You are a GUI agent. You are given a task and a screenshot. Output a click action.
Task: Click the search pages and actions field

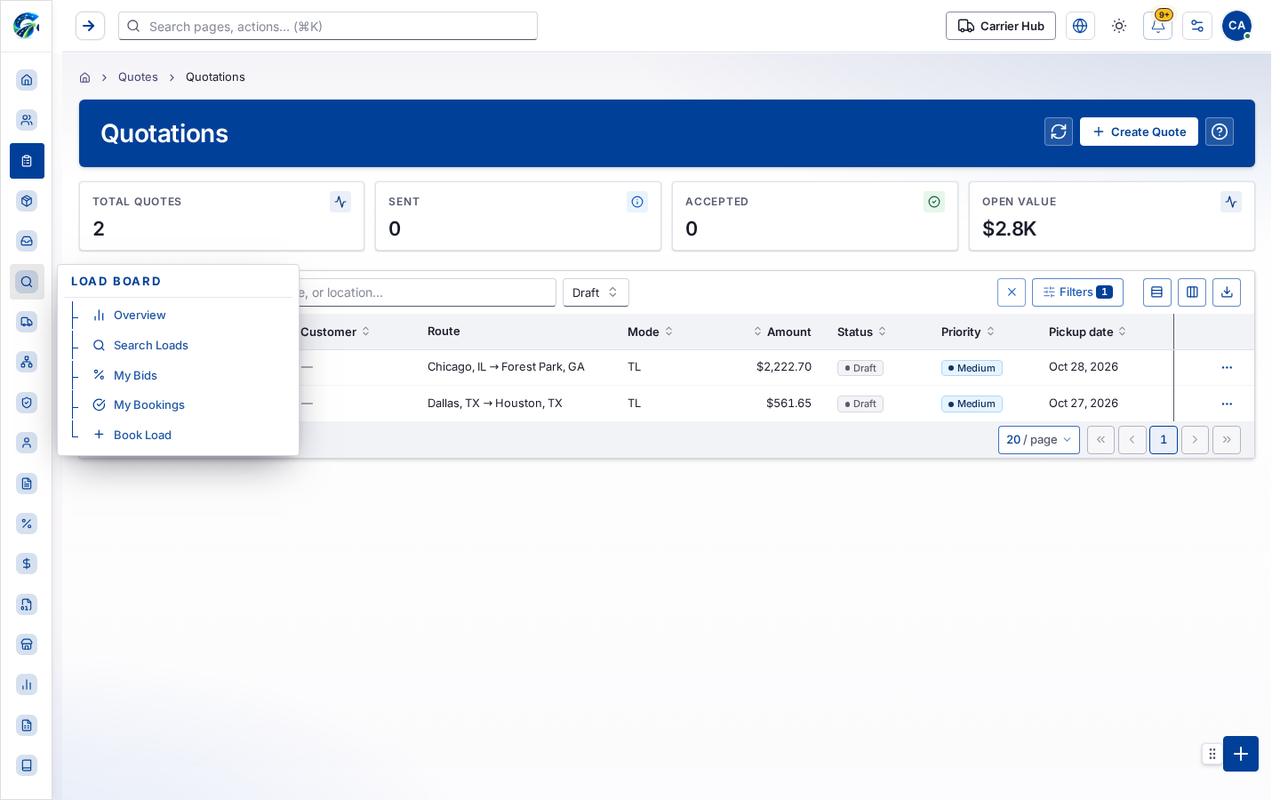(x=328, y=26)
